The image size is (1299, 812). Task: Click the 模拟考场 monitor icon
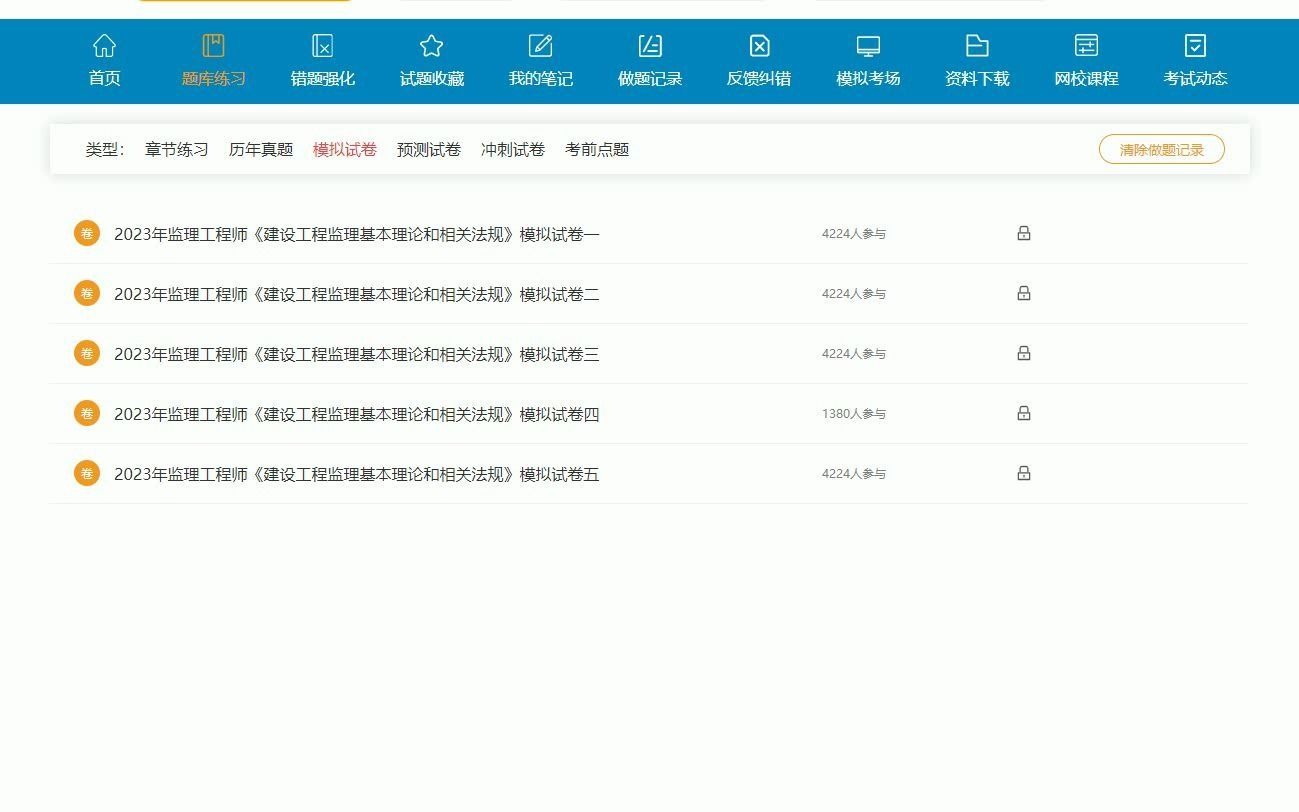point(868,46)
